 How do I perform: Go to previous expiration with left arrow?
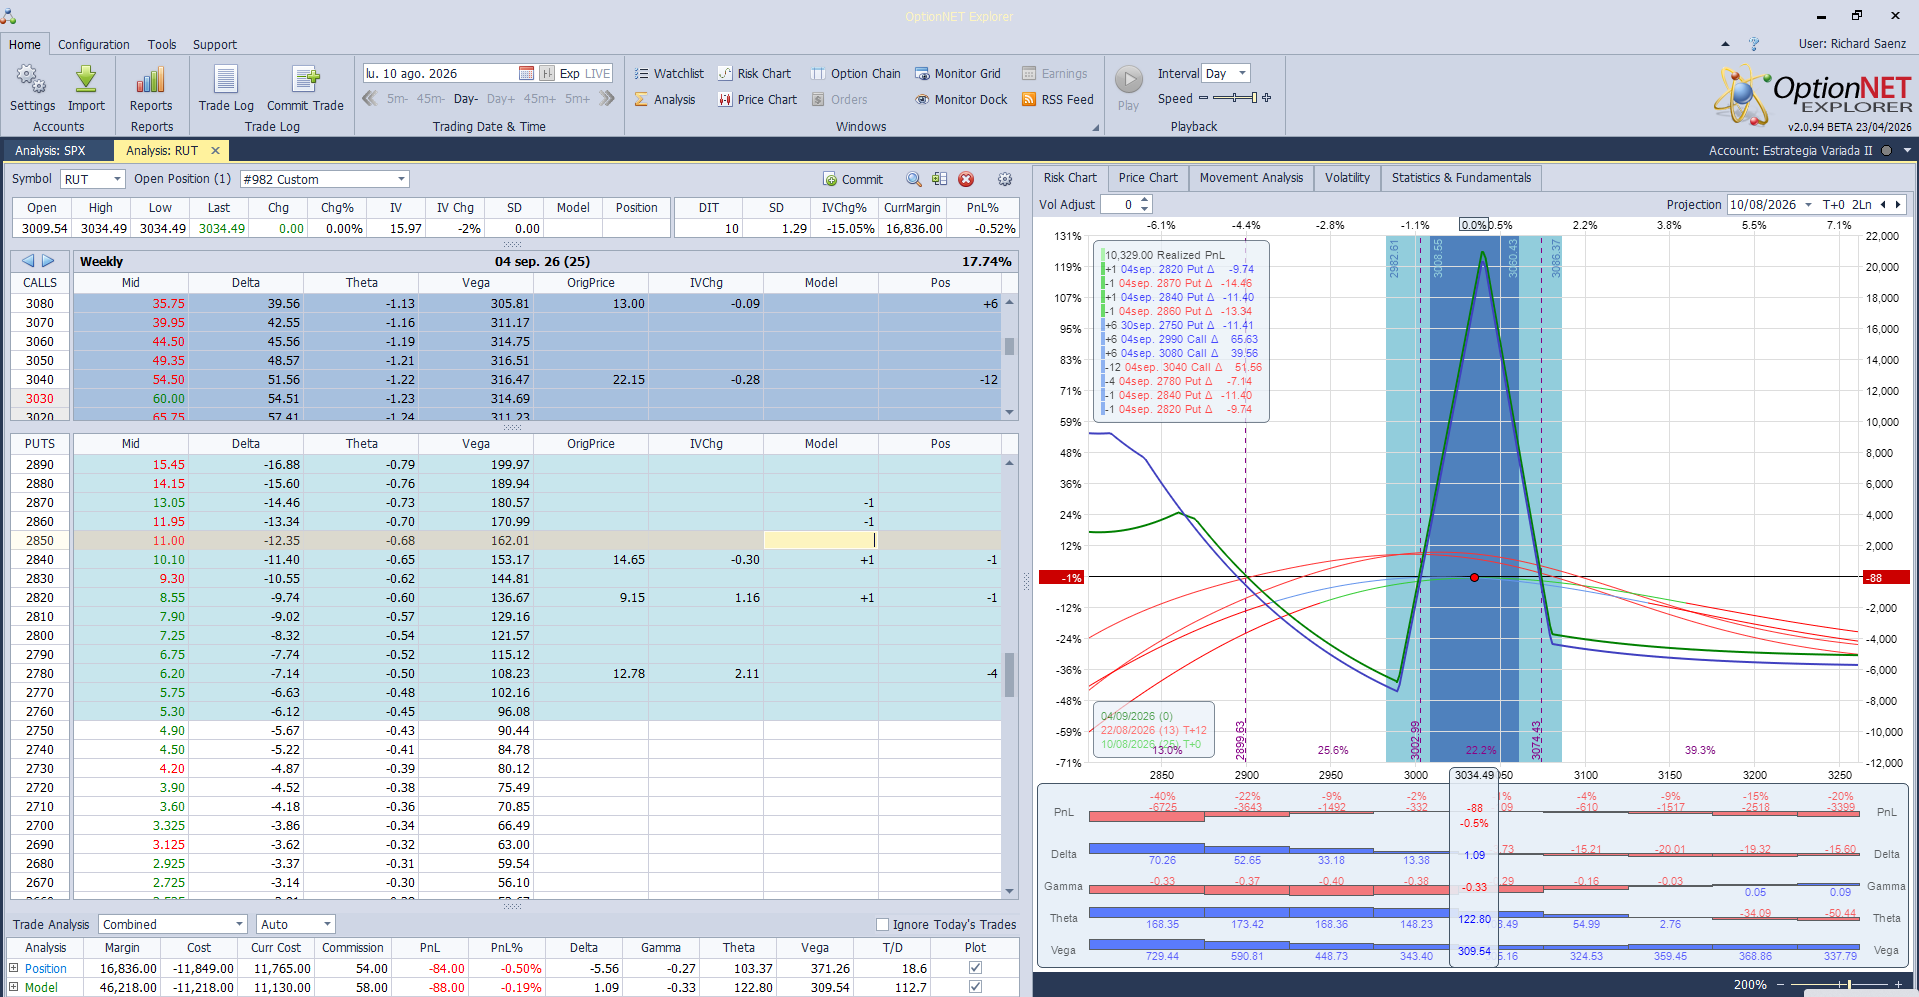click(28, 261)
